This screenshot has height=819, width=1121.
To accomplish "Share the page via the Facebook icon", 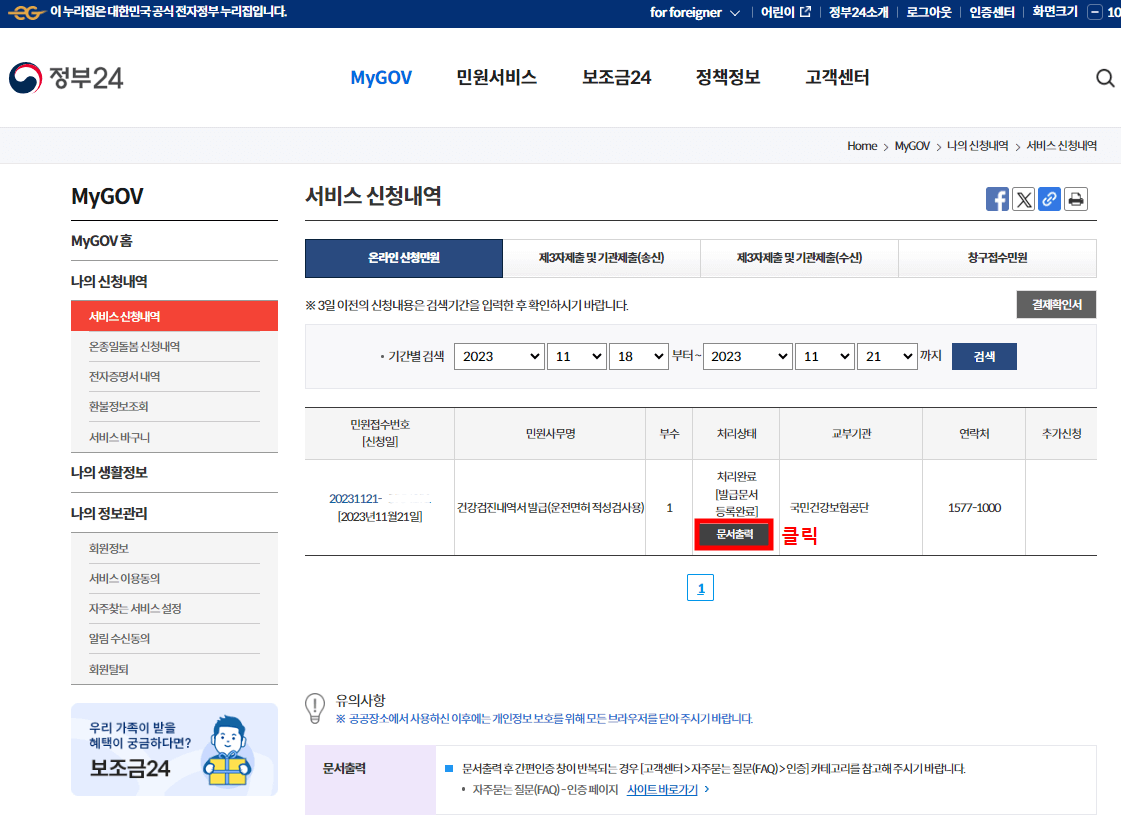I will (x=997, y=199).
